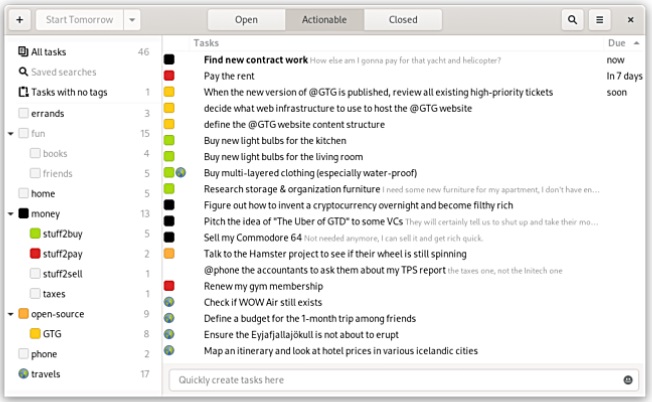Click globe icon on Check if WOW Air row
The image size is (652, 402).
coord(169,302)
